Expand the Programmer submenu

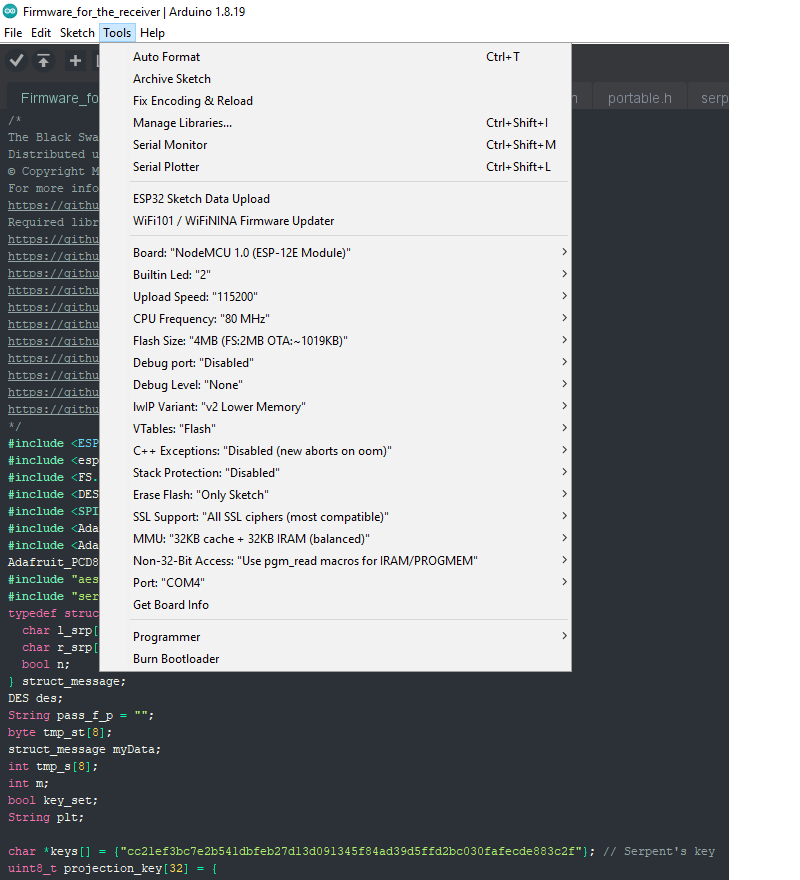pos(335,636)
